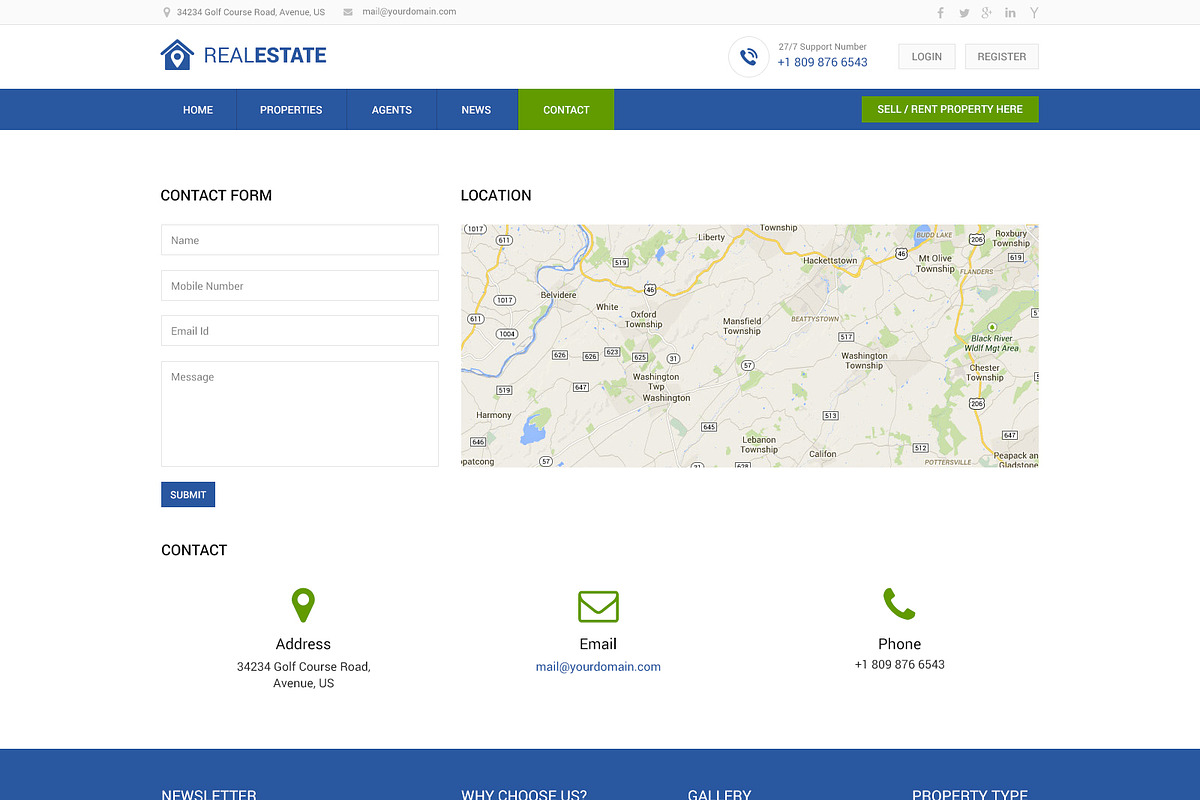
Task: Click the Location heading
Action: (496, 196)
